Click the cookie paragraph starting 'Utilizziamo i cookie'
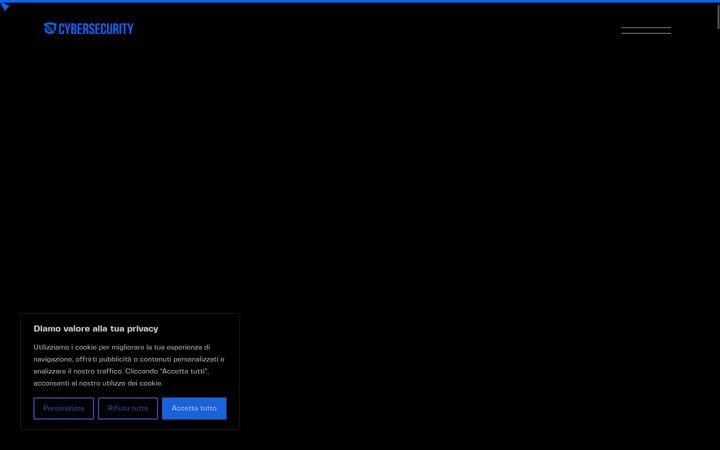Image resolution: width=720 pixels, height=450 pixels. [x=129, y=365]
